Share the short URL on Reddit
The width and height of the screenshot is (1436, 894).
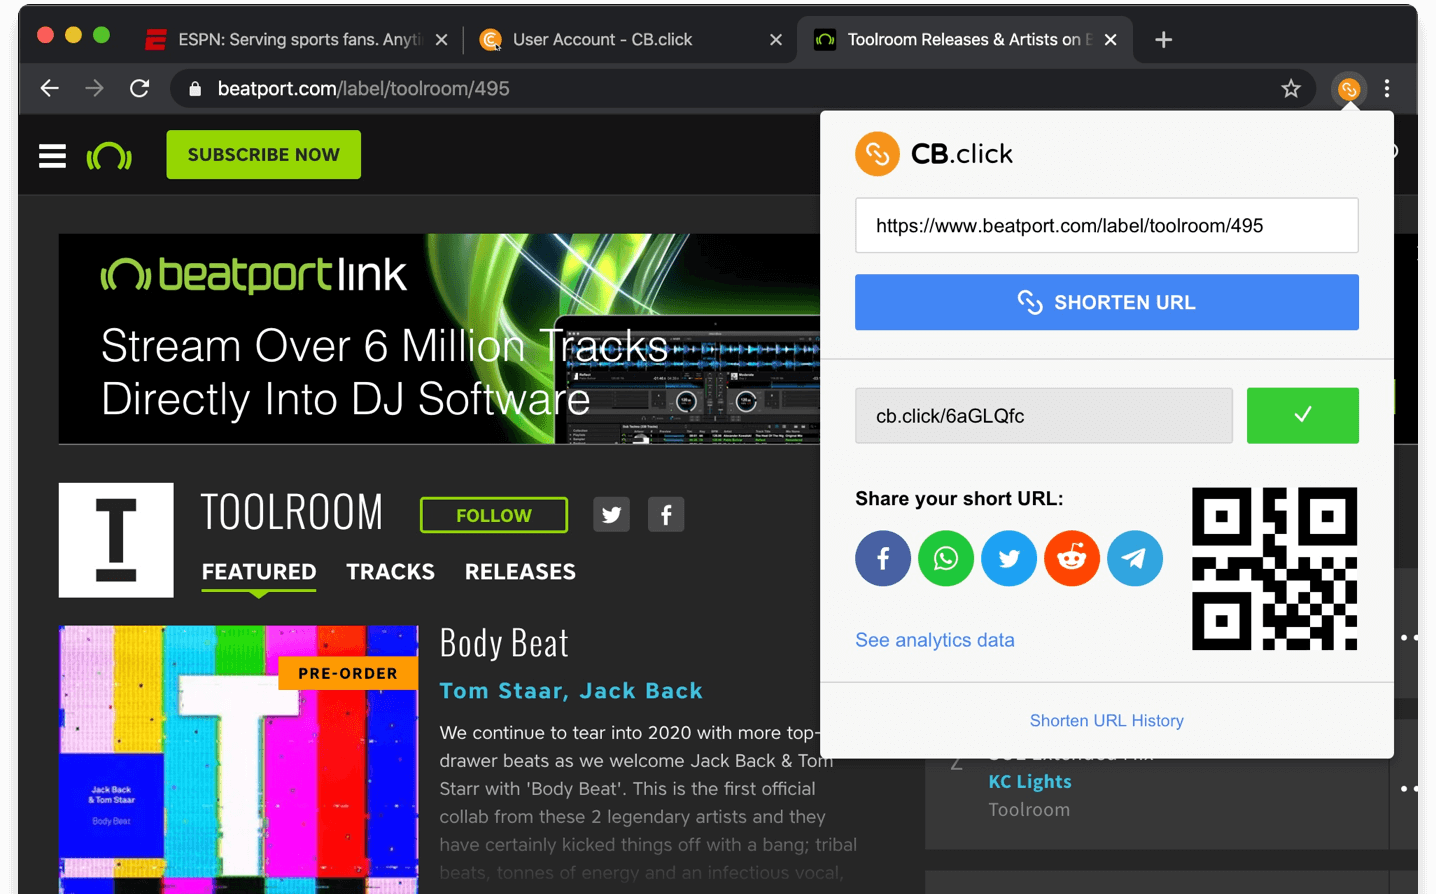pos(1071,558)
